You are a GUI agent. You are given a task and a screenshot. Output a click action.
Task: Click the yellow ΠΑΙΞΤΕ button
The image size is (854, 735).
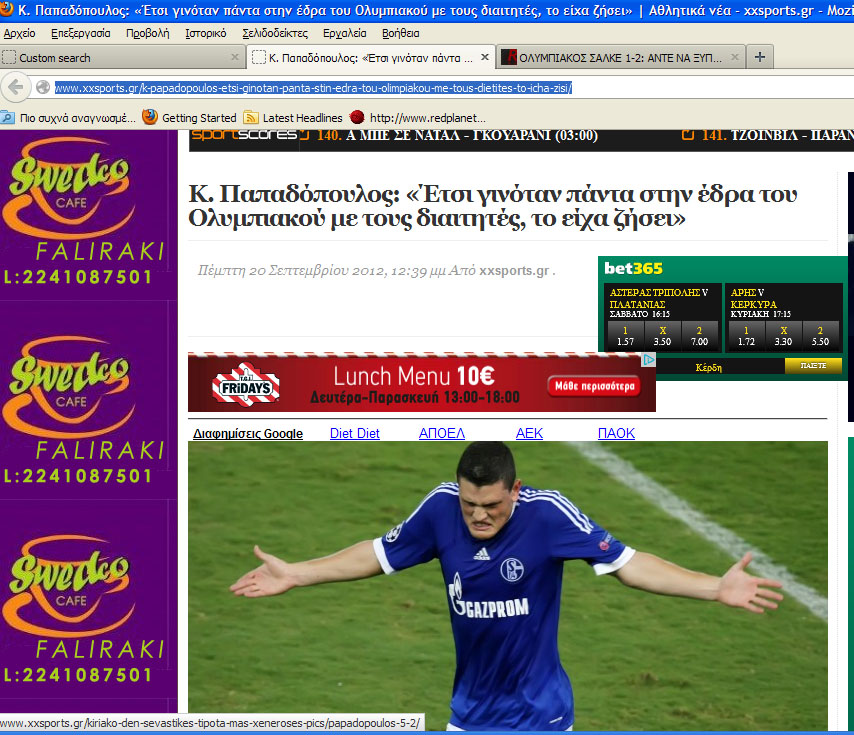(813, 366)
